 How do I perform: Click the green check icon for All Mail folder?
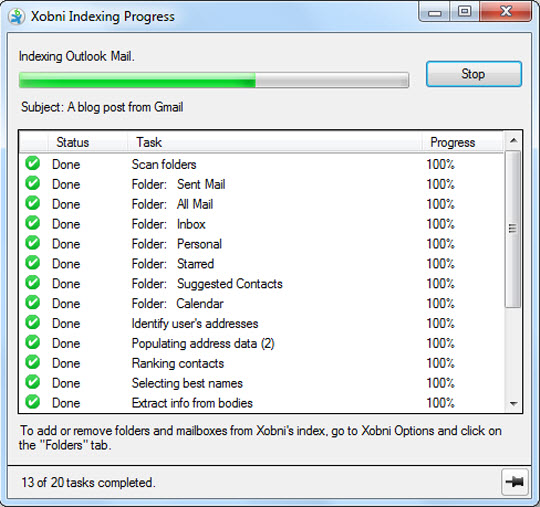coord(32,203)
